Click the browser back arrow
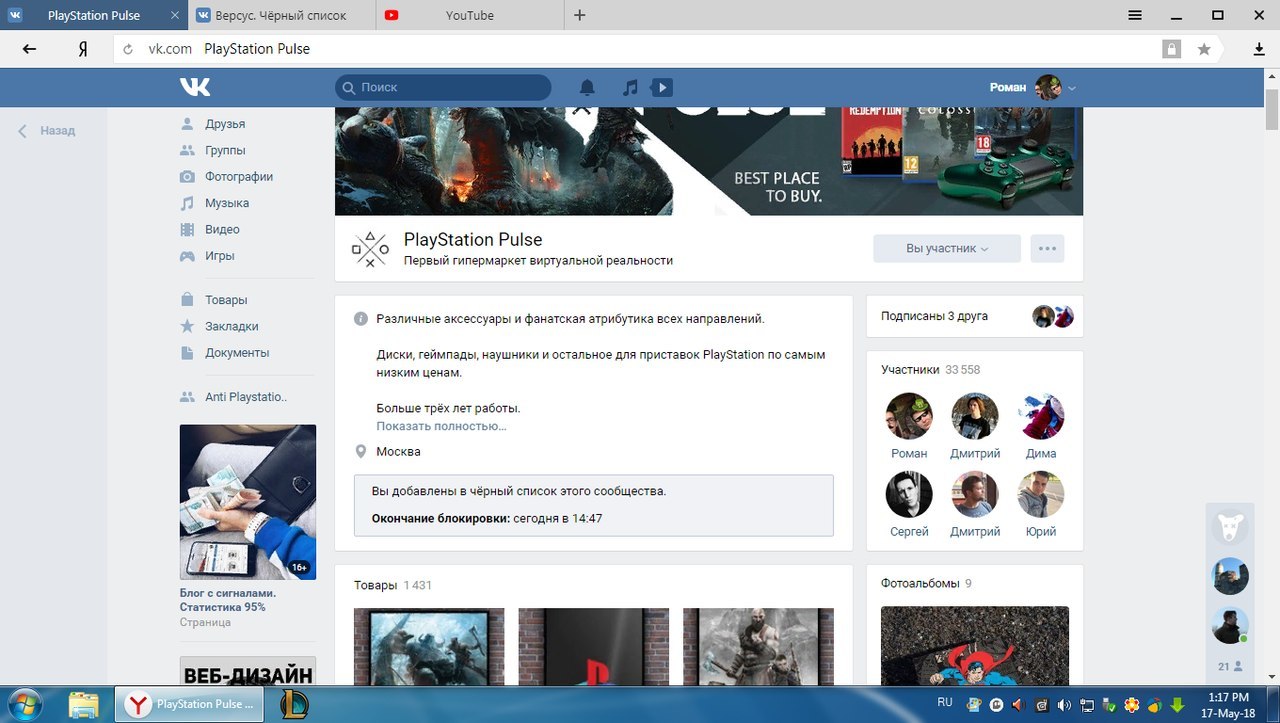 (x=29, y=48)
